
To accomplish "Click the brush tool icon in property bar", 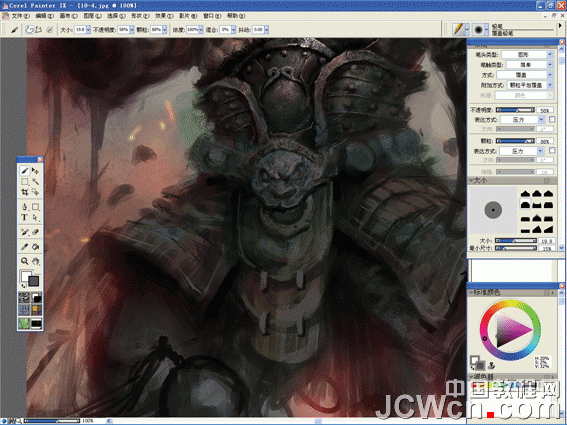I will (14, 30).
